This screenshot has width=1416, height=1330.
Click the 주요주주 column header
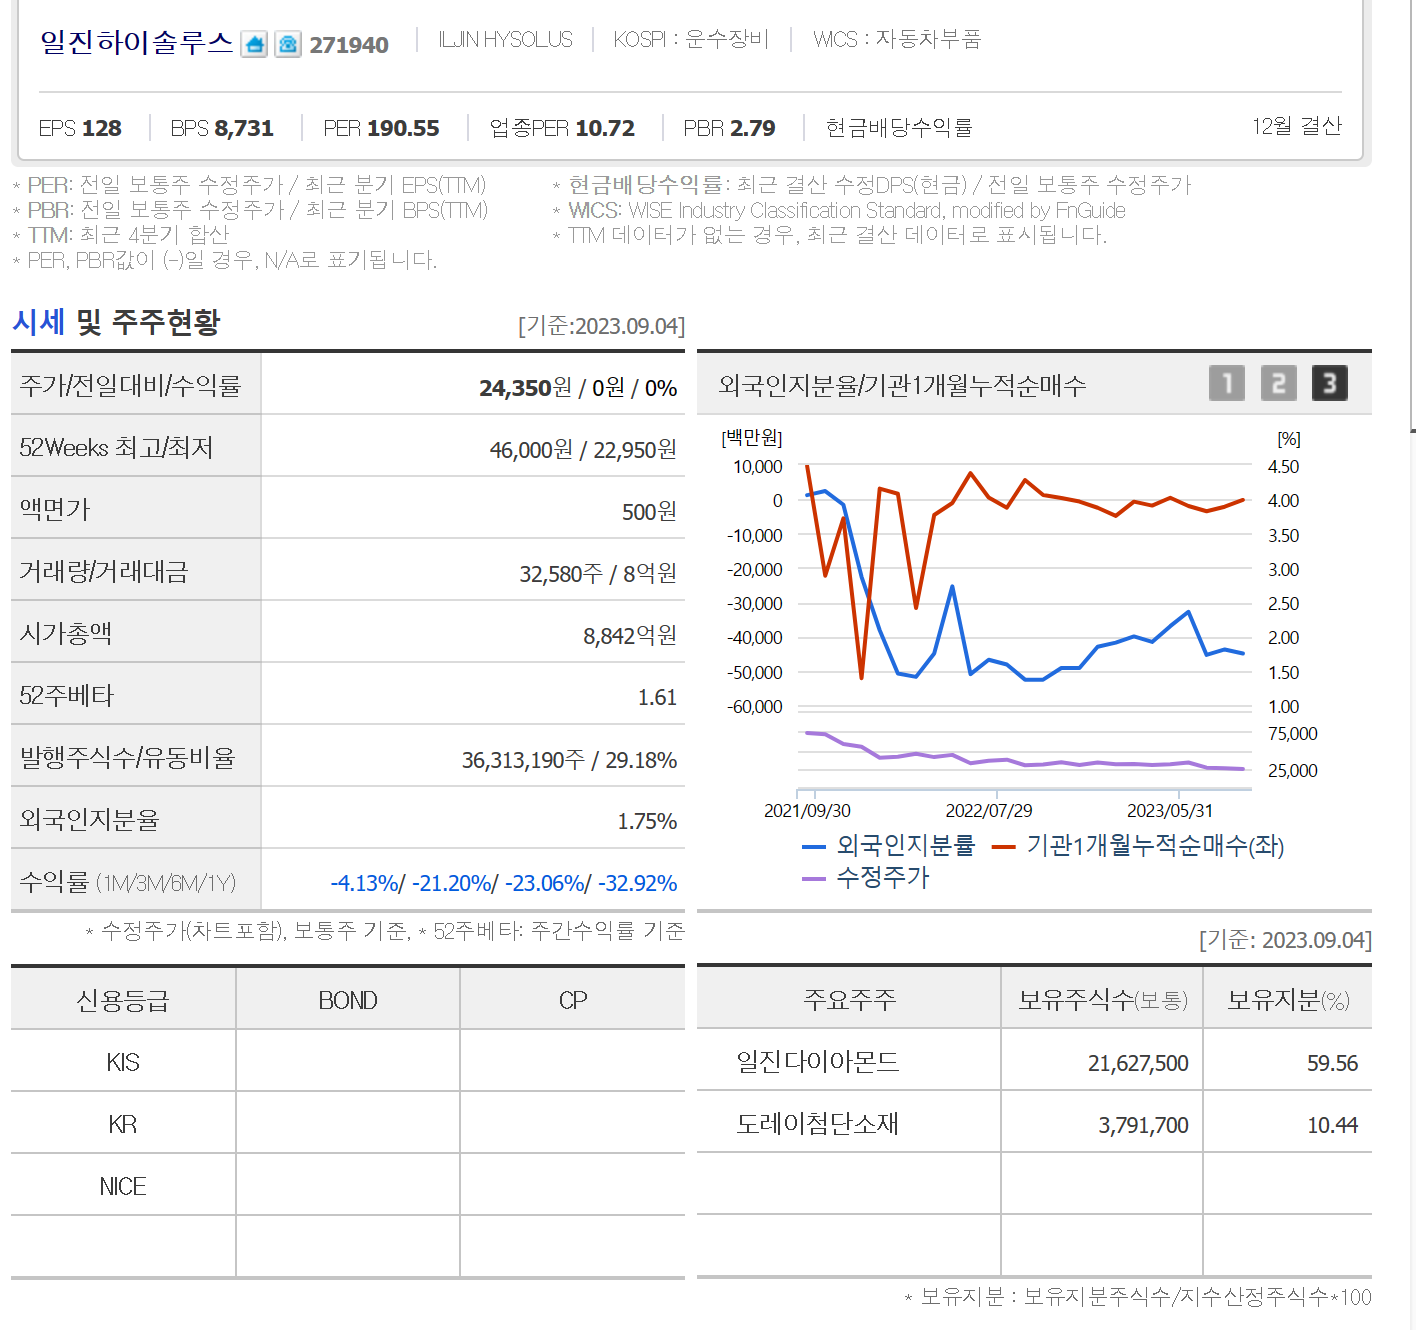pyautogui.click(x=849, y=999)
